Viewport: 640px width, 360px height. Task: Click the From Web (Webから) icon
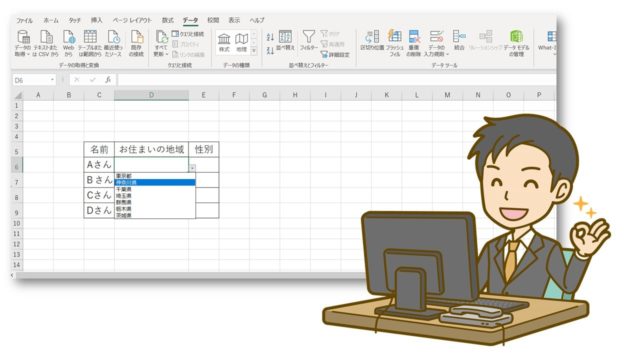point(69,43)
